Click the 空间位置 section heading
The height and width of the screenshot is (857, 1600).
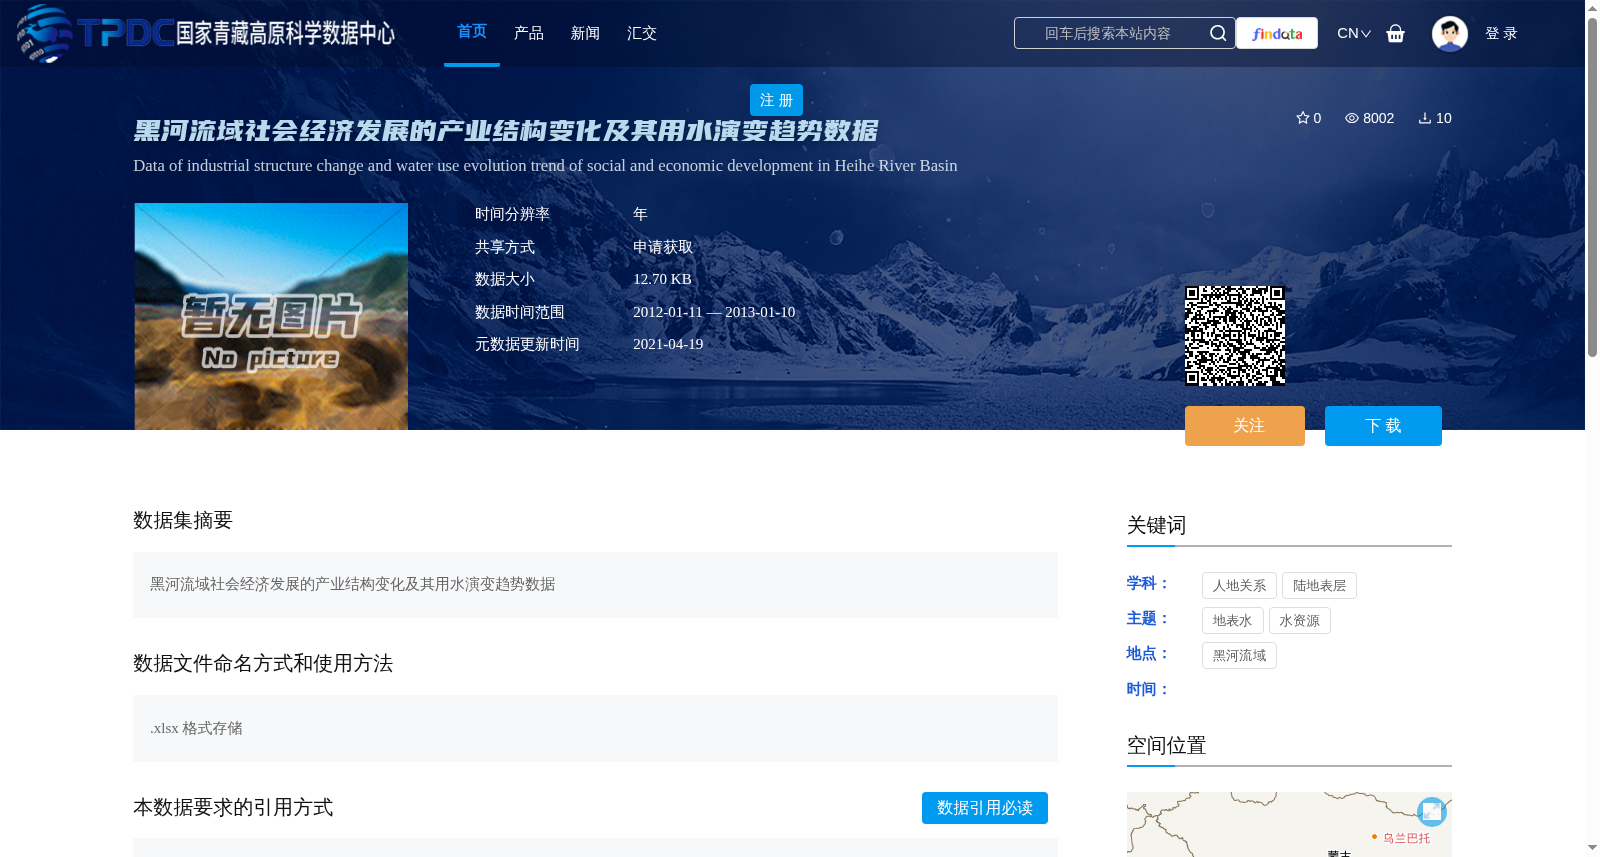1166,745
